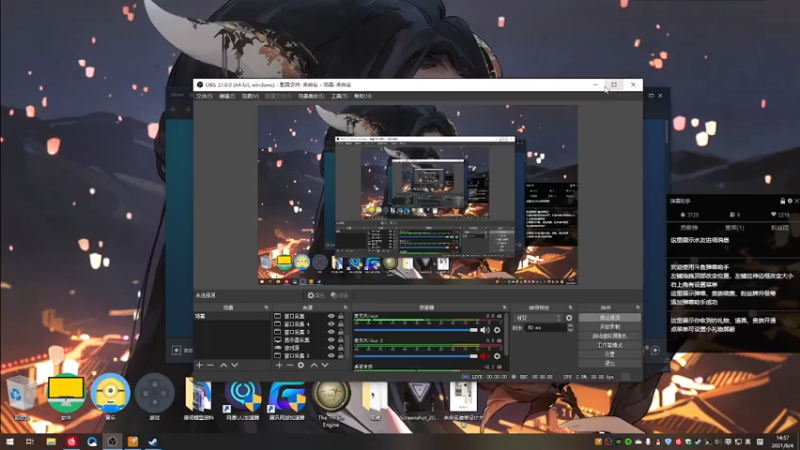Adjust transition duration stepper arrows

(x=570, y=328)
